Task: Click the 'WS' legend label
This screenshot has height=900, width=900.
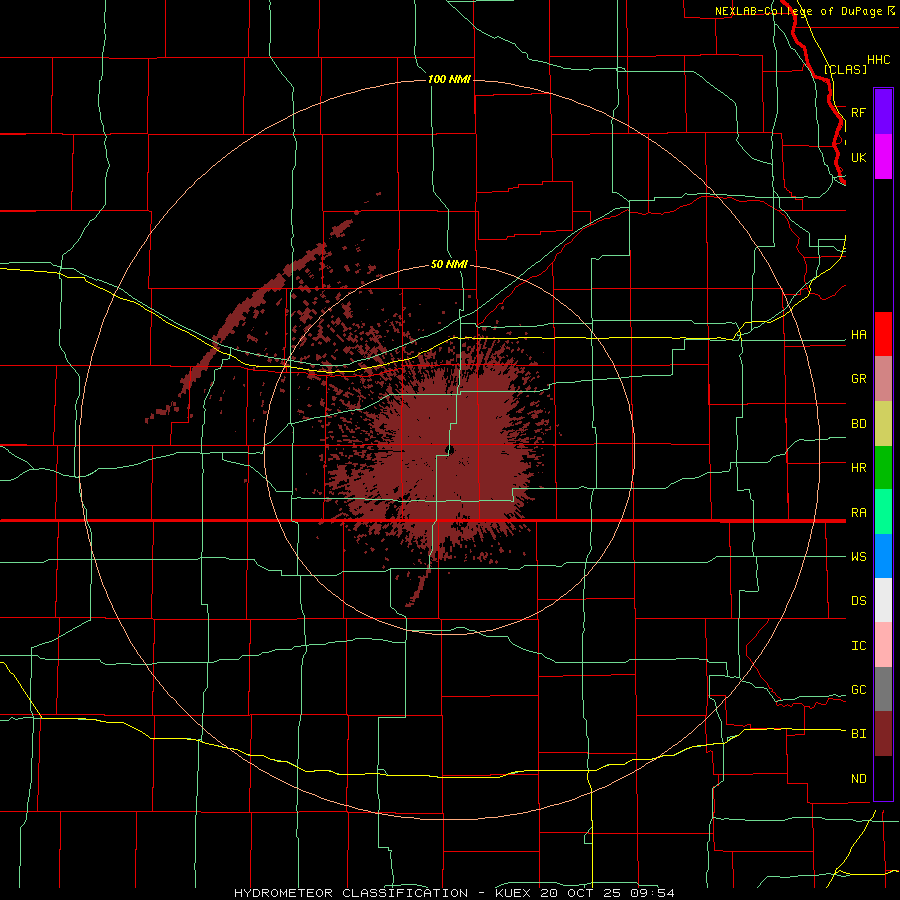Action: (x=858, y=557)
